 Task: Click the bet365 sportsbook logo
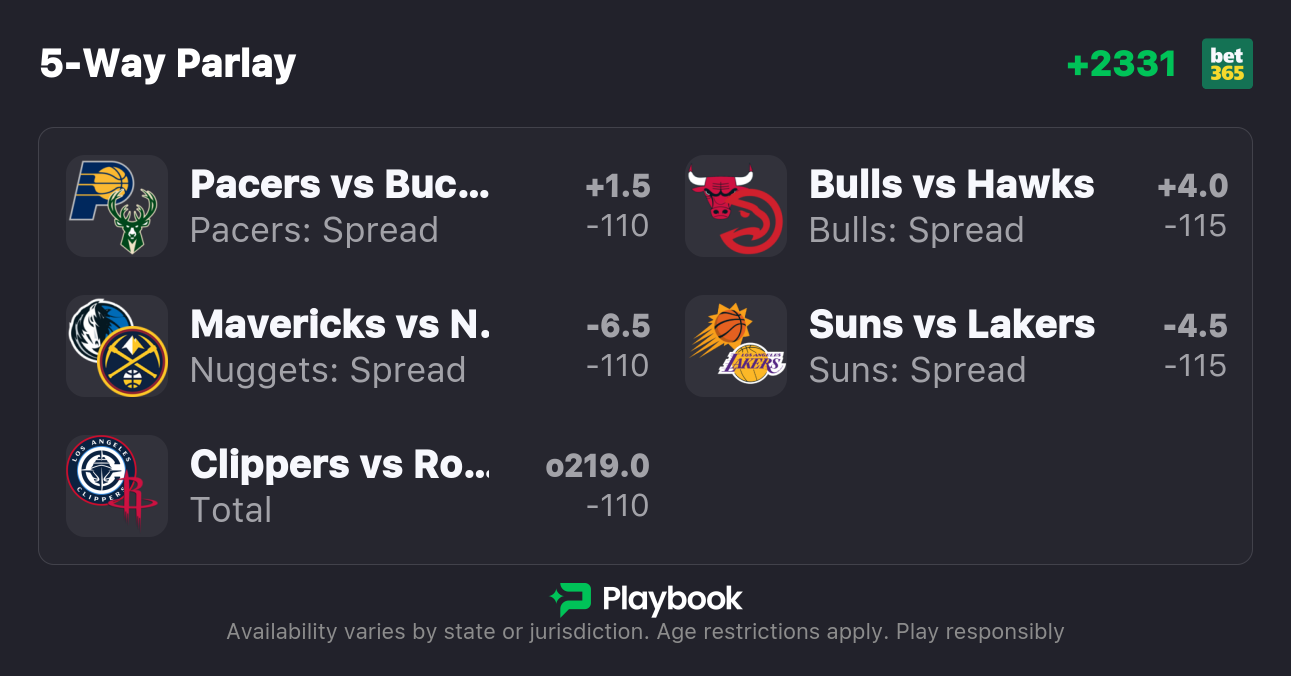click(x=1227, y=64)
